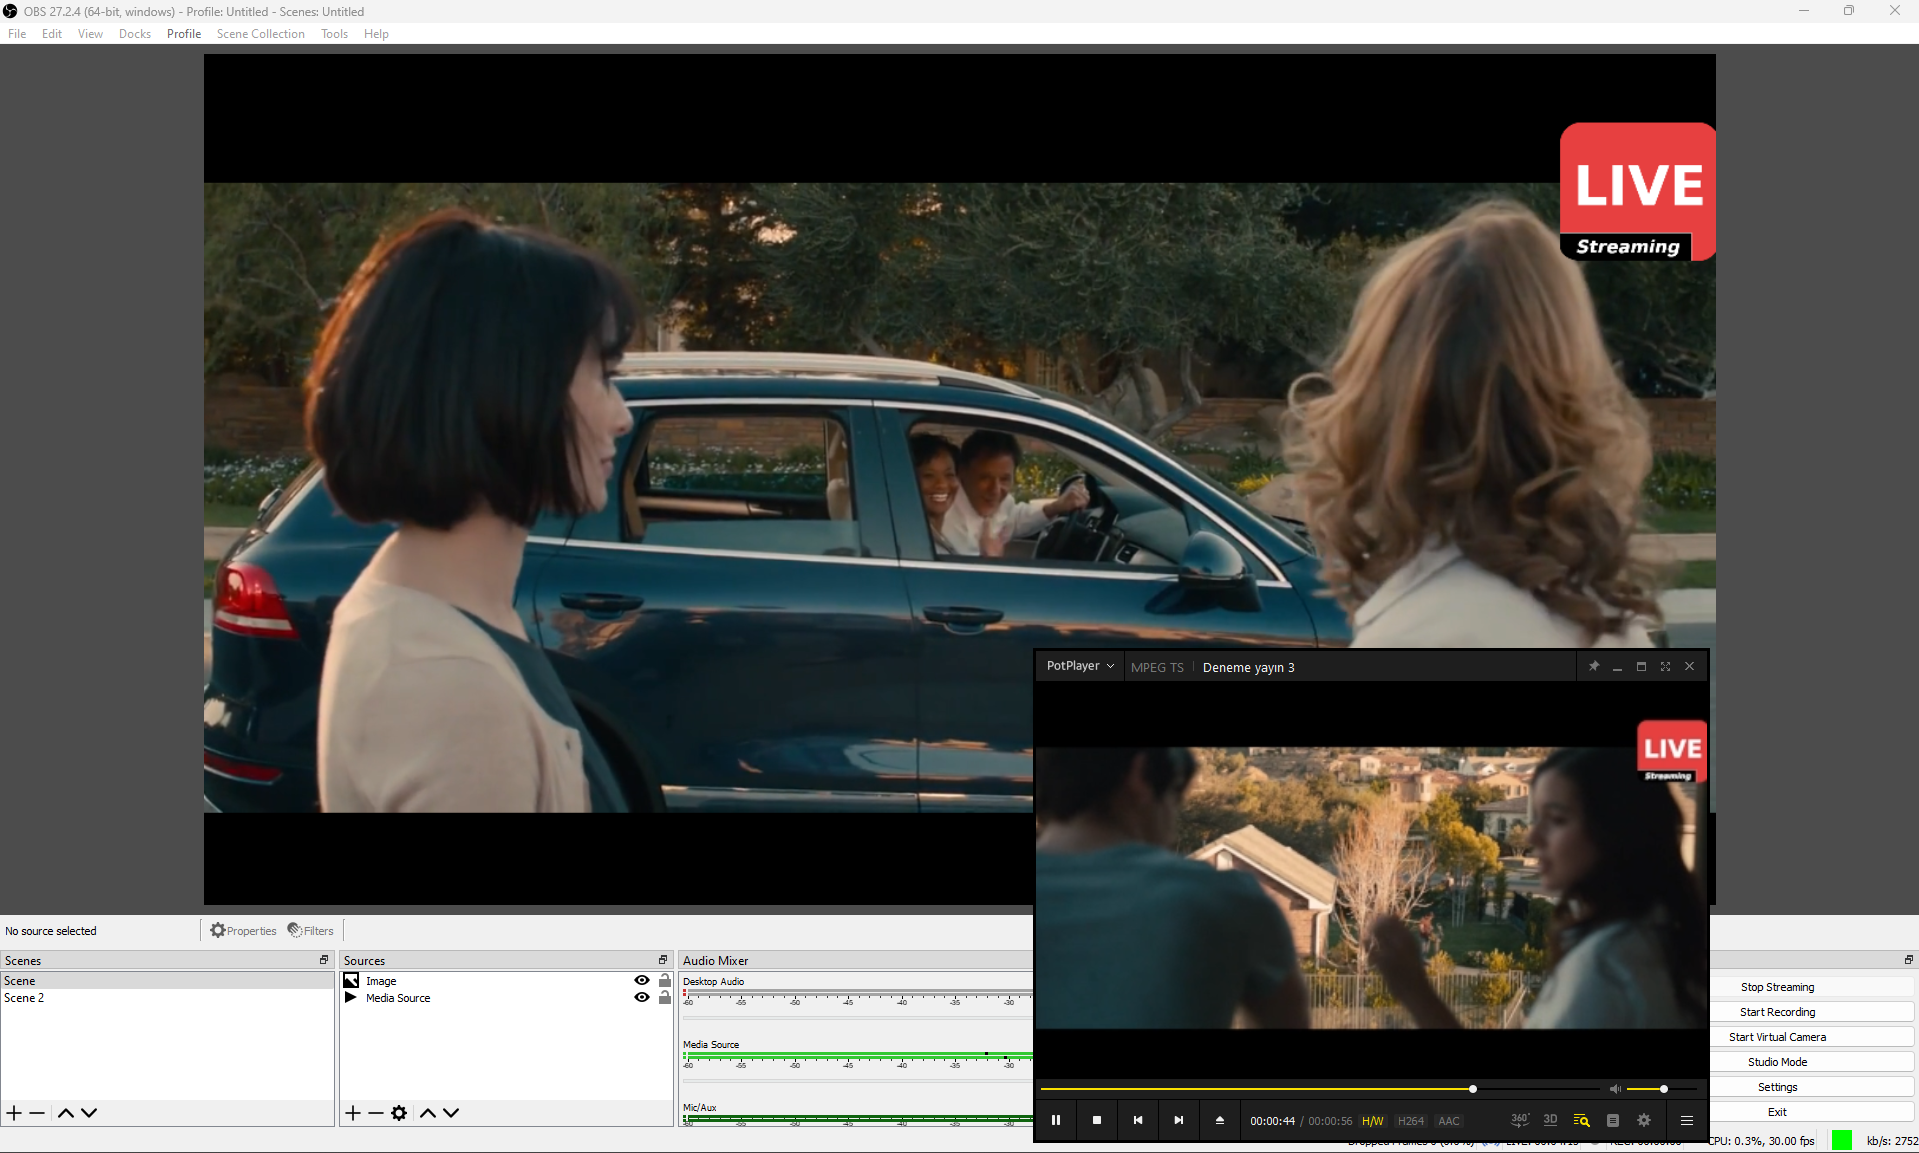Open the File menu

(17, 34)
